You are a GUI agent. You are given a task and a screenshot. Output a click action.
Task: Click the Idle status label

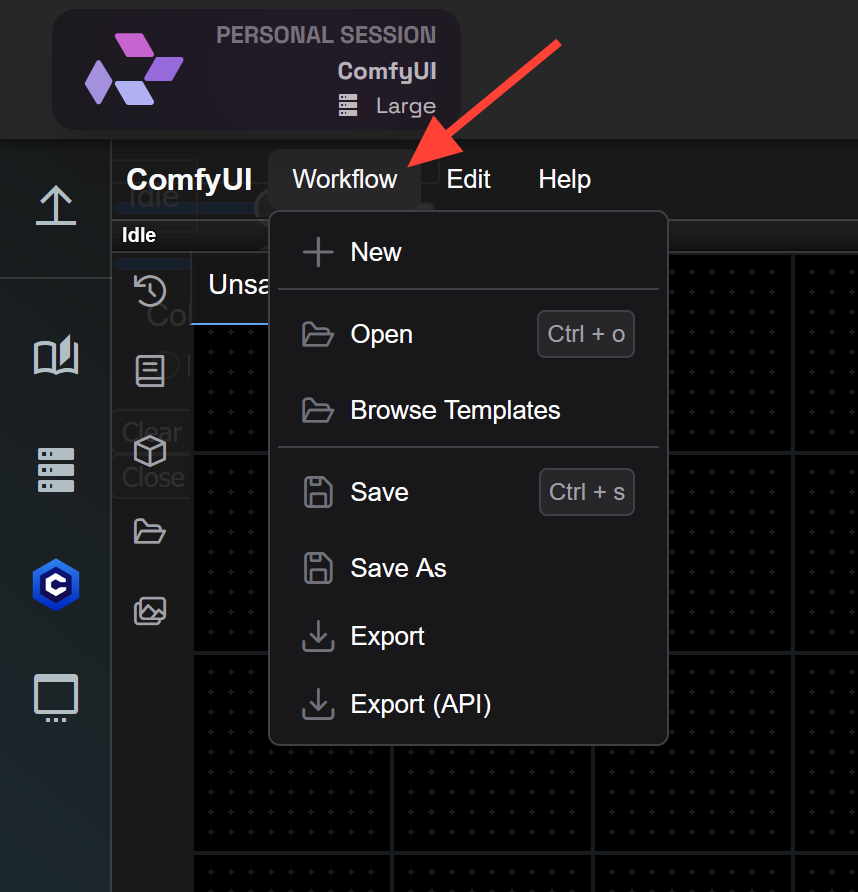pyautogui.click(x=139, y=235)
